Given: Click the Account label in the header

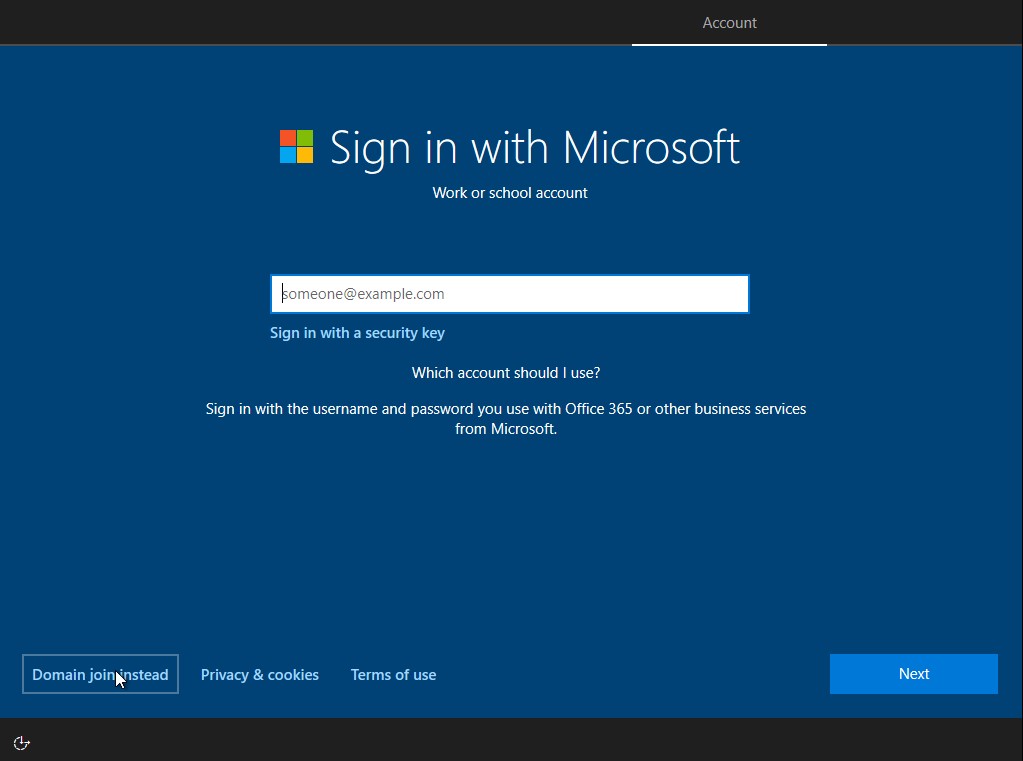Looking at the screenshot, I should (729, 22).
